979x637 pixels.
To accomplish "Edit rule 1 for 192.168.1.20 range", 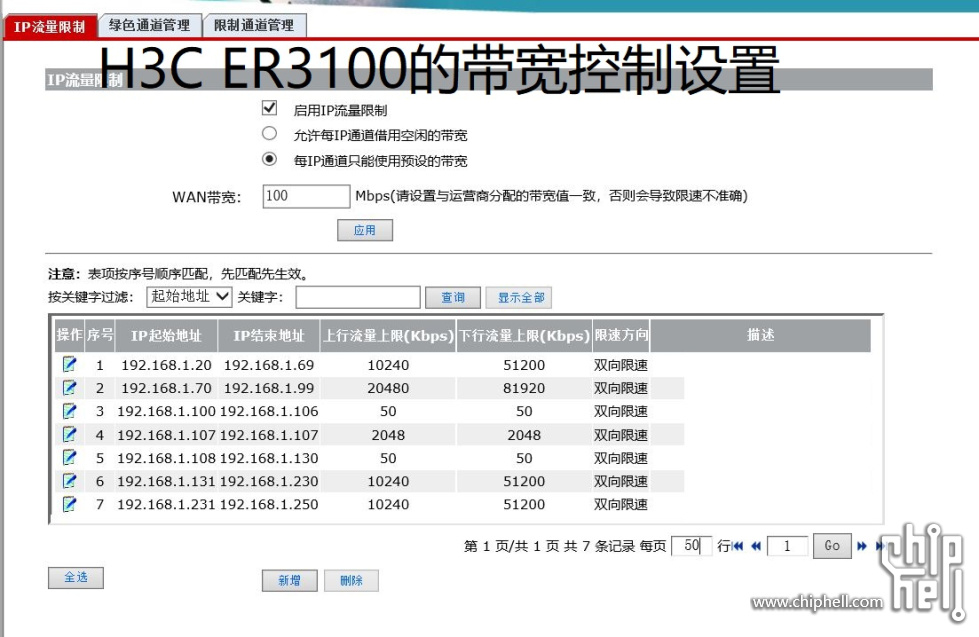I will pos(69,364).
